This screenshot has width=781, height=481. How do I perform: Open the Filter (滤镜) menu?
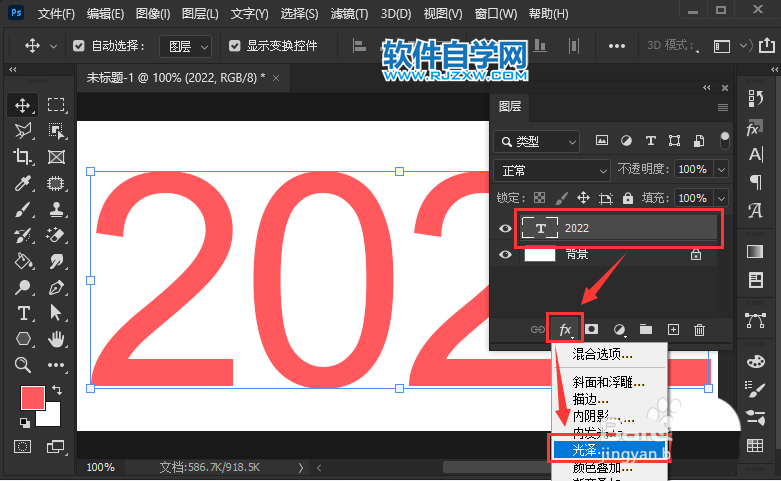[348, 14]
